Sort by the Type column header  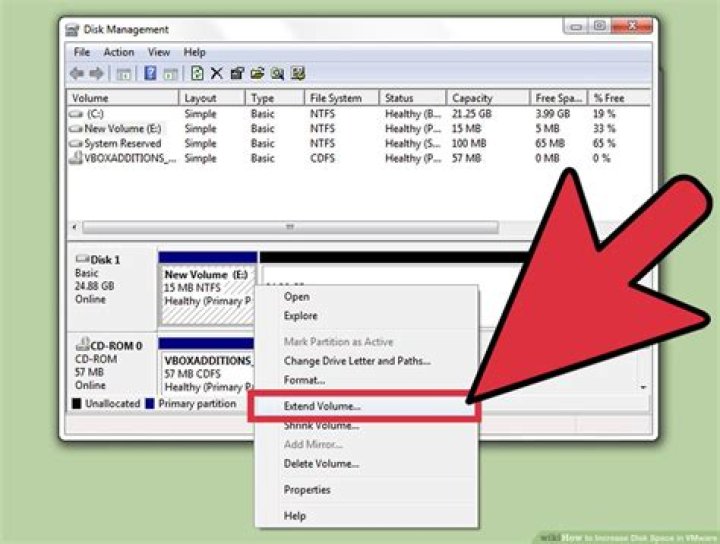275,98
